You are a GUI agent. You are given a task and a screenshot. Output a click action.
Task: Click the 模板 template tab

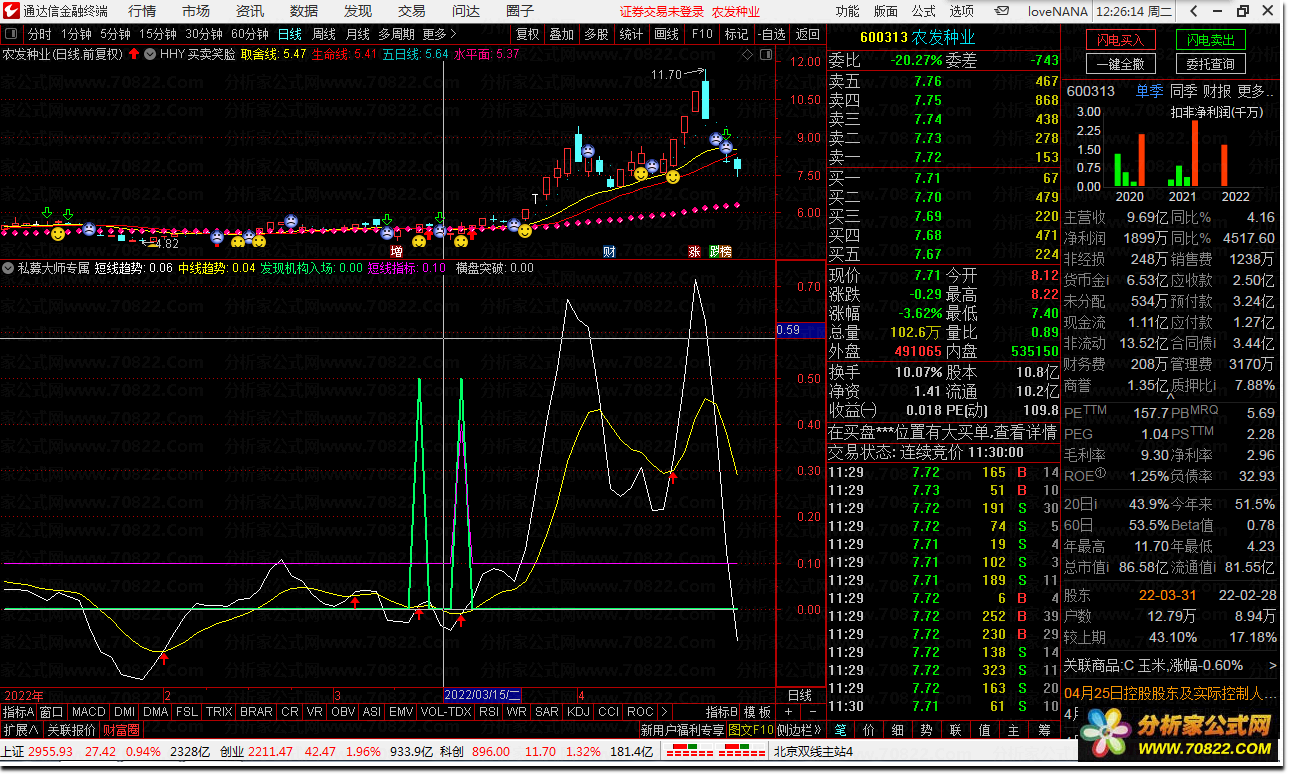tap(757, 712)
